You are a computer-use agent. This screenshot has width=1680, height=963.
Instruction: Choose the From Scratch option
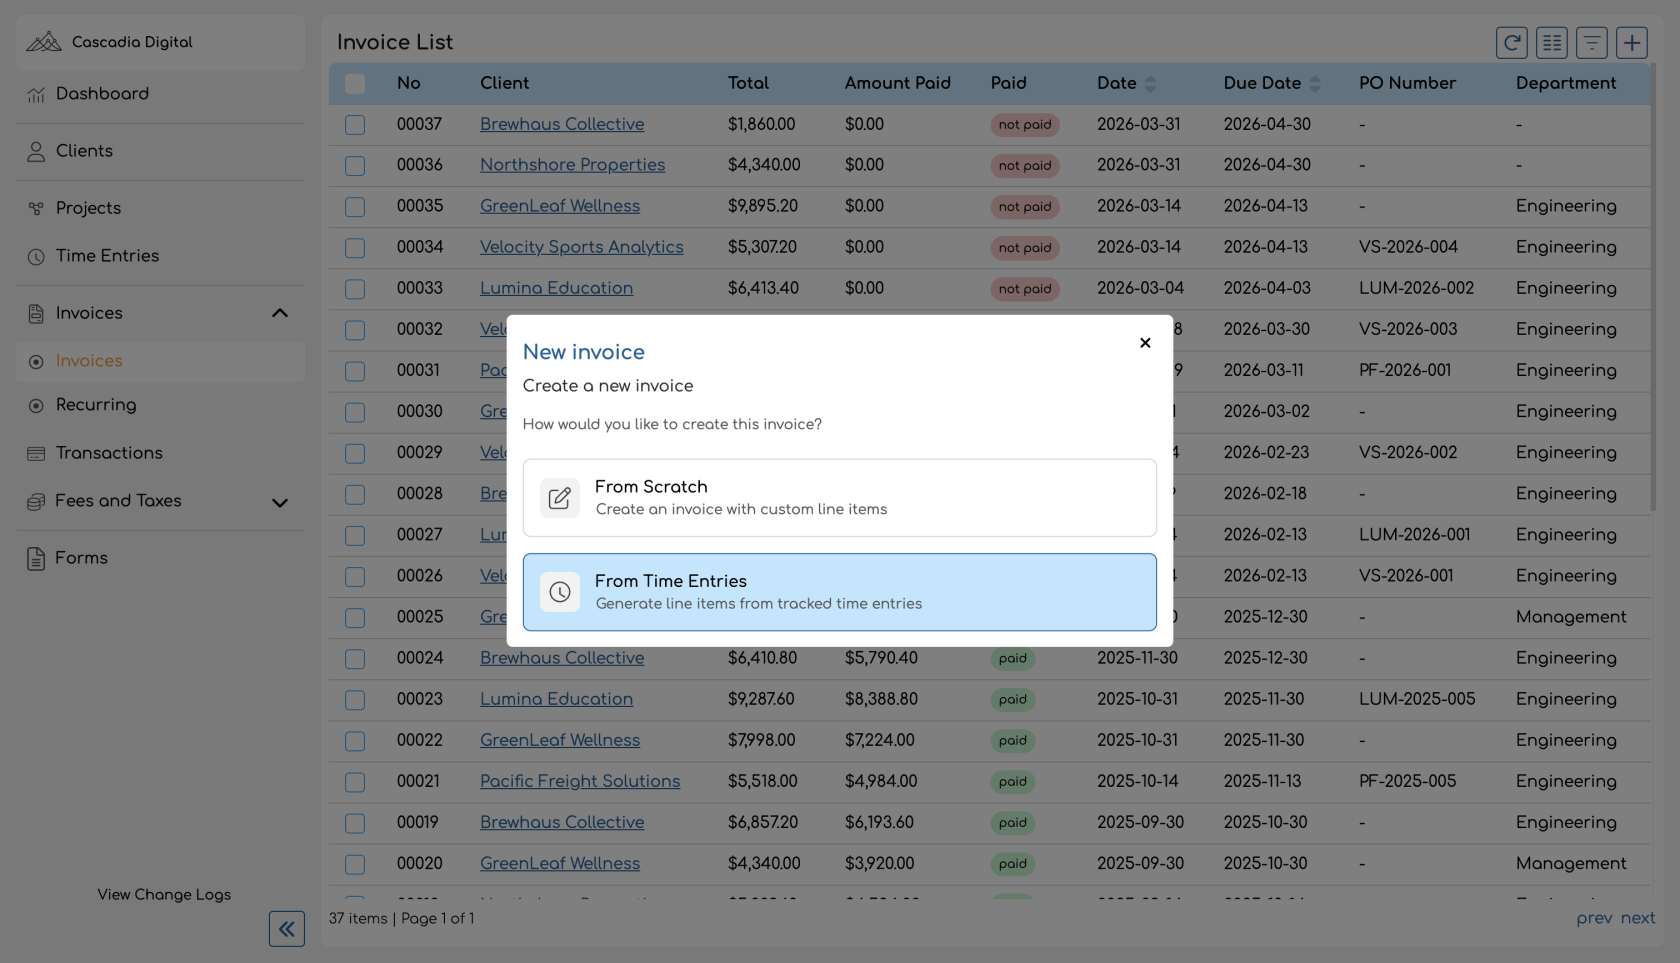pyautogui.click(x=840, y=498)
